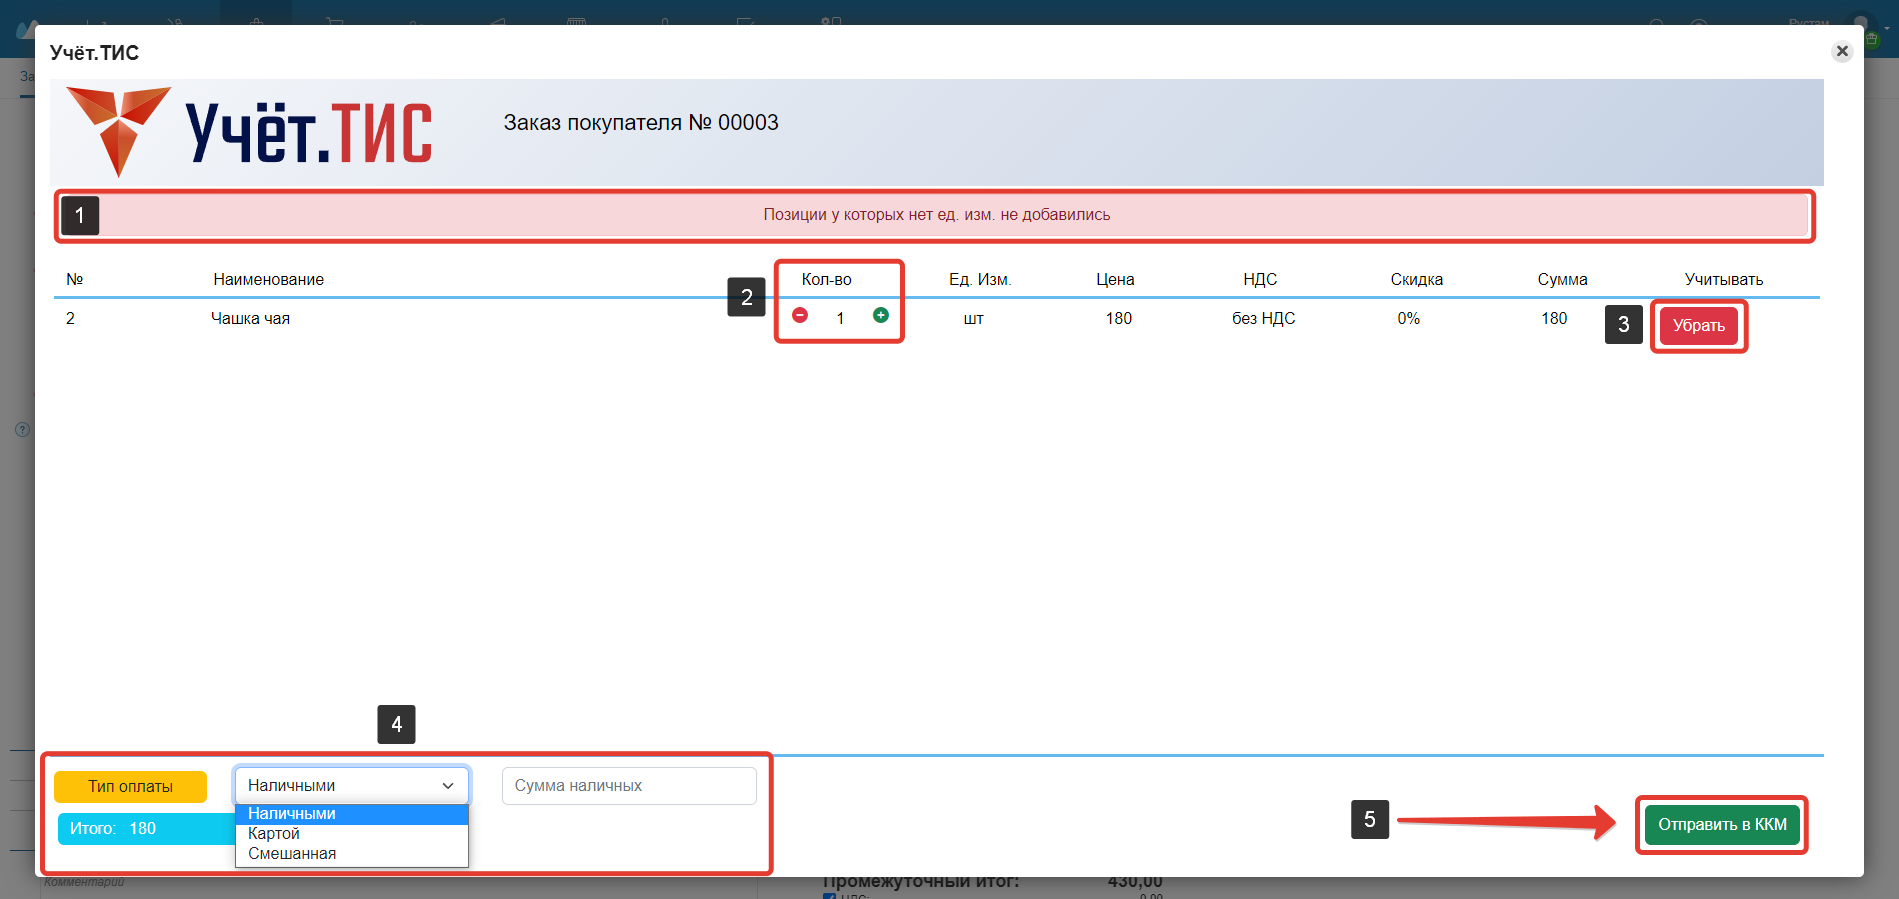This screenshot has width=1899, height=899.
Task: Click unit cell шт
Action: 973,319
